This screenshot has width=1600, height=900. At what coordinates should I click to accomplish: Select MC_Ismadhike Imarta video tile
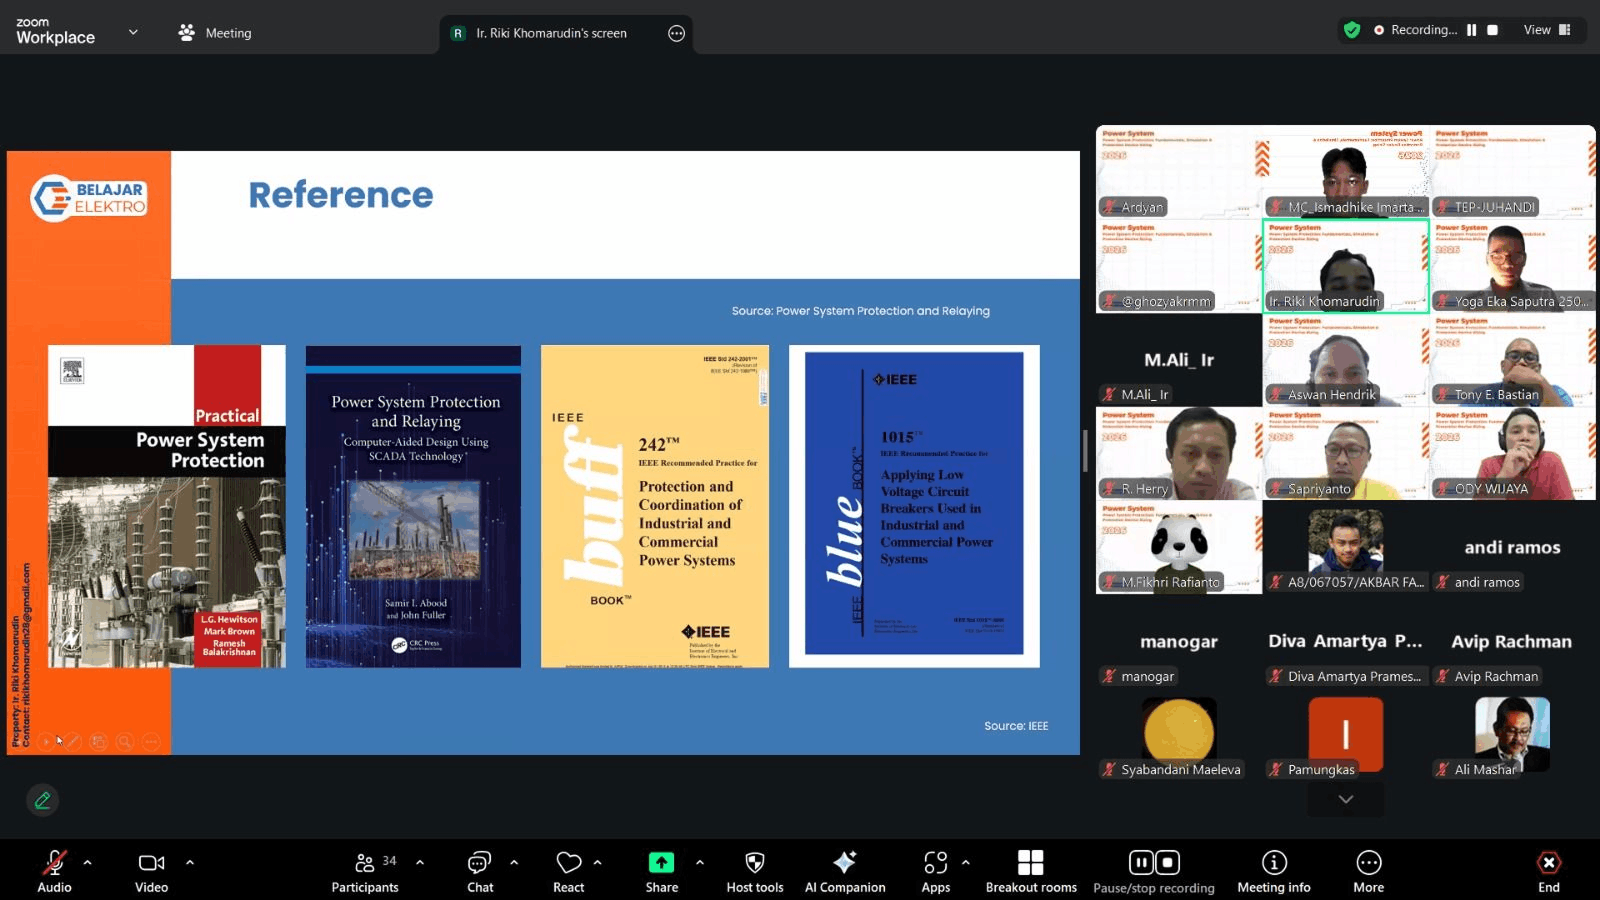pos(1346,171)
